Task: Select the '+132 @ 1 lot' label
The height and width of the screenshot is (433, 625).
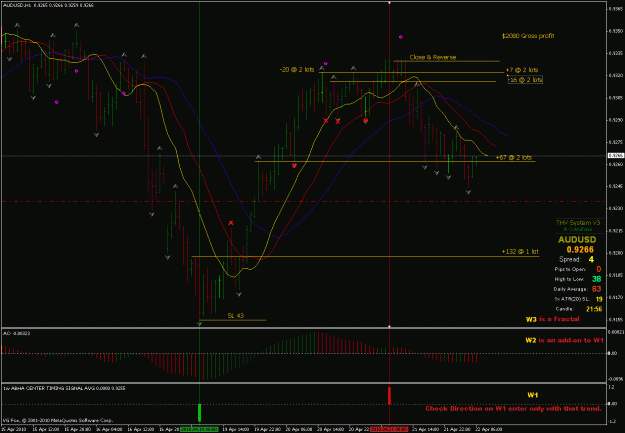Action: tap(520, 252)
